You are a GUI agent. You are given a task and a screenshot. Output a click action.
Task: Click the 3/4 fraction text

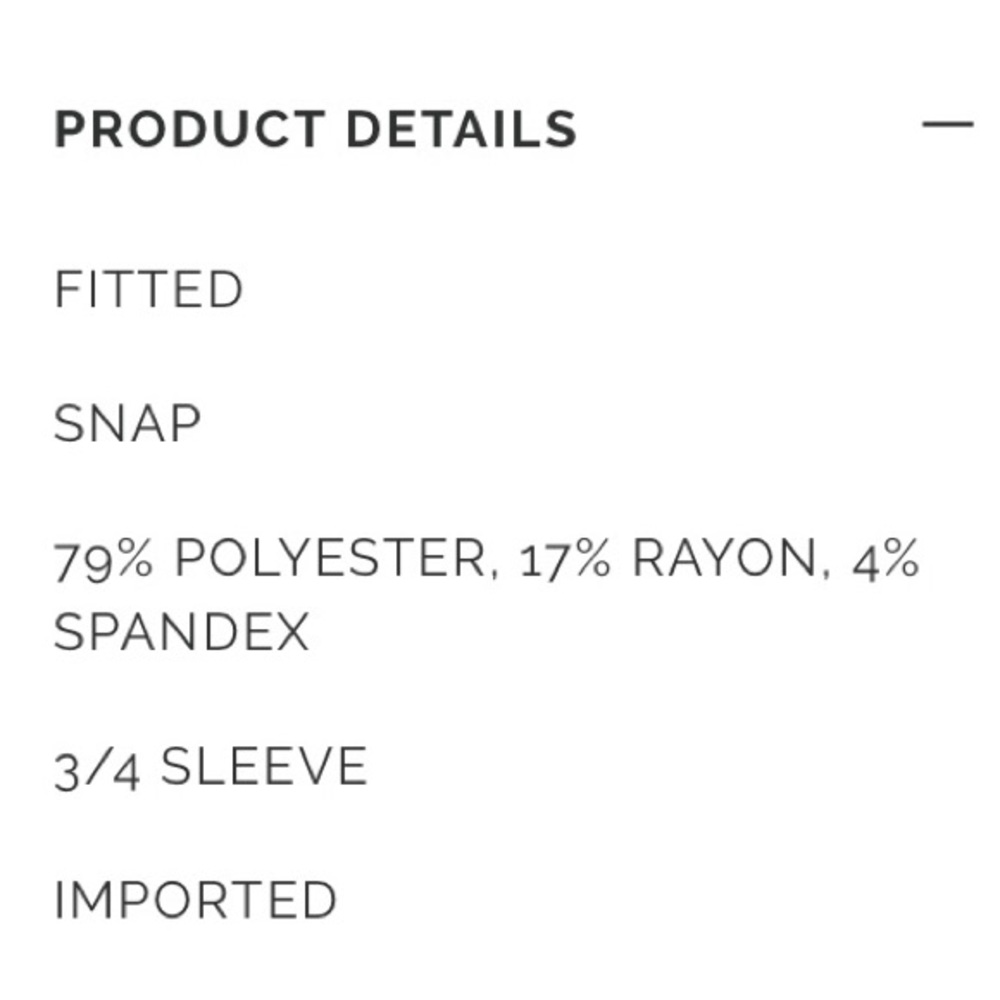[97, 769]
